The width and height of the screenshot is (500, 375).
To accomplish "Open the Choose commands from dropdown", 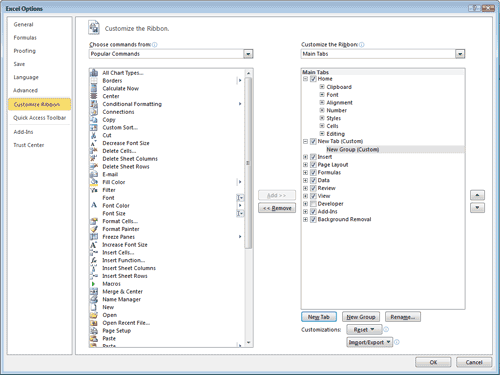I will tap(248, 54).
